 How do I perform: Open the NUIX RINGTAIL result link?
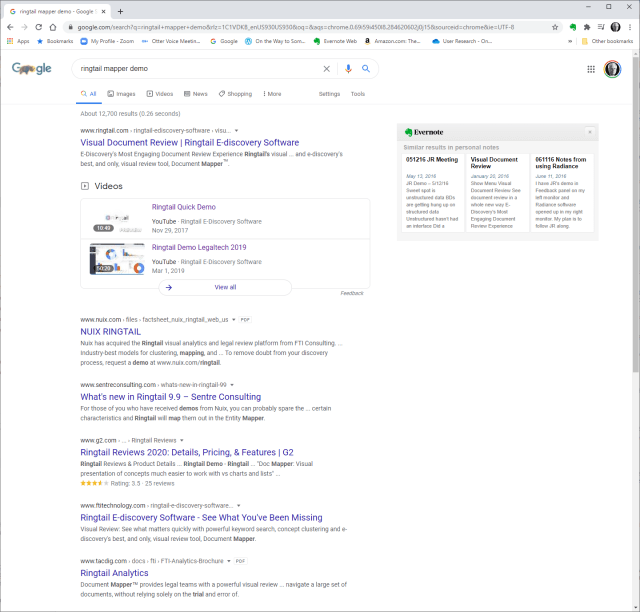pos(110,331)
